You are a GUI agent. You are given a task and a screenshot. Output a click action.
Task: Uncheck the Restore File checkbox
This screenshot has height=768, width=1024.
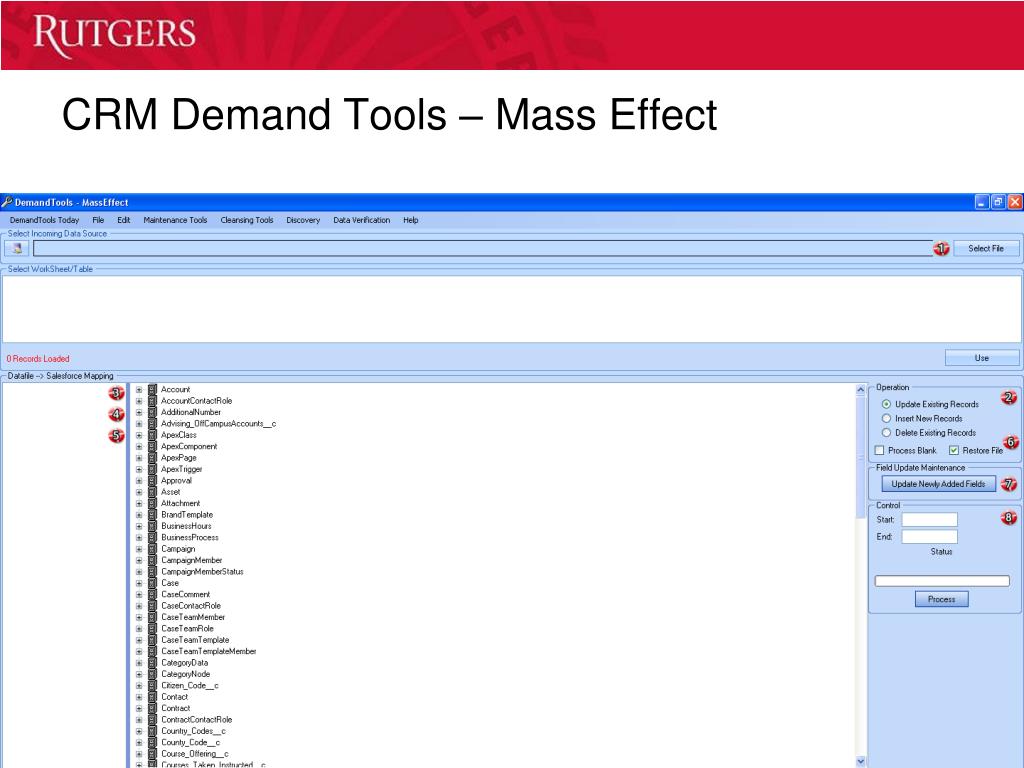point(954,451)
